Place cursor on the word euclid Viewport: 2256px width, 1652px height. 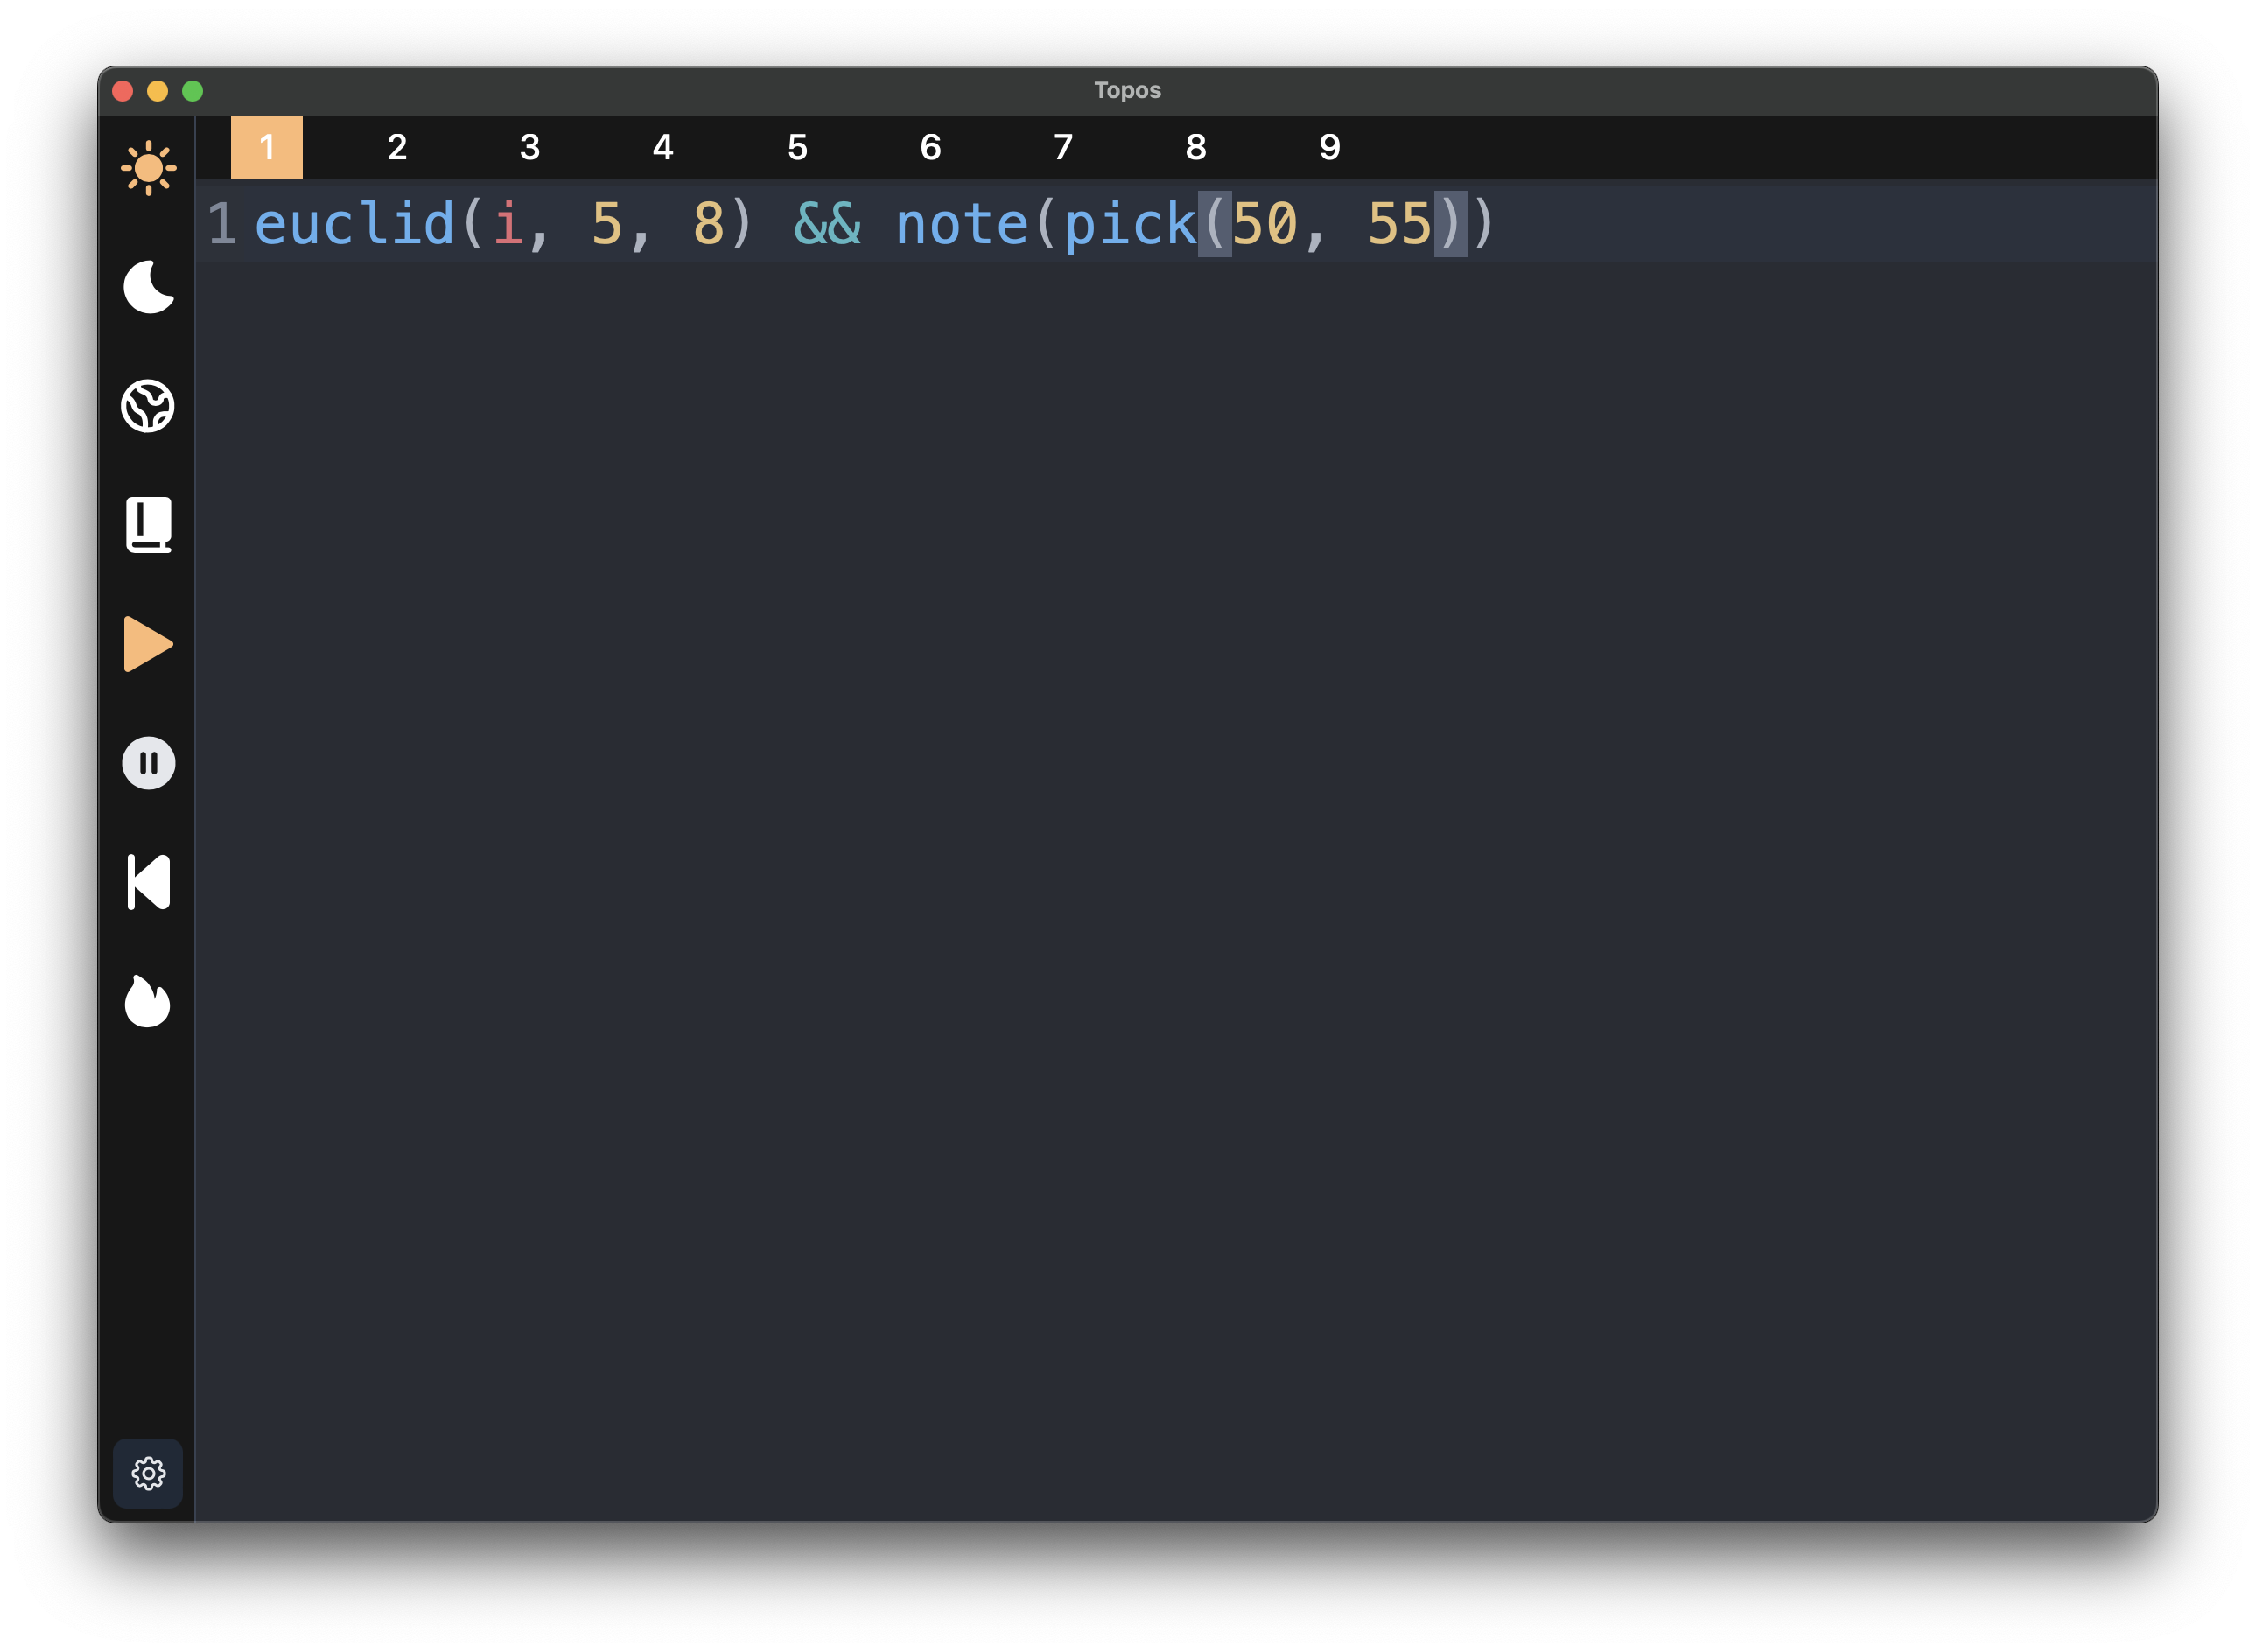(x=355, y=224)
